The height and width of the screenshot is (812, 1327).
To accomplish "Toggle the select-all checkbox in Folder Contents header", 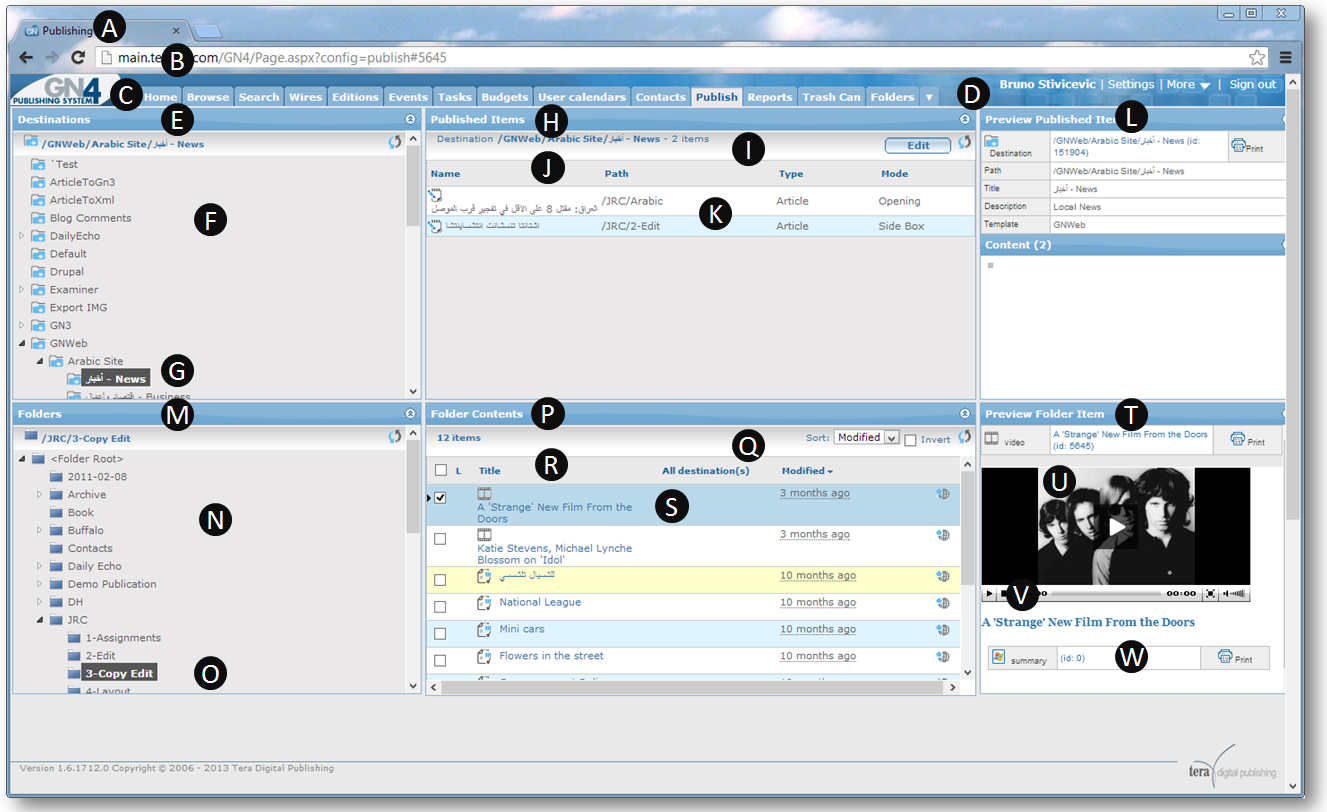I will (440, 470).
